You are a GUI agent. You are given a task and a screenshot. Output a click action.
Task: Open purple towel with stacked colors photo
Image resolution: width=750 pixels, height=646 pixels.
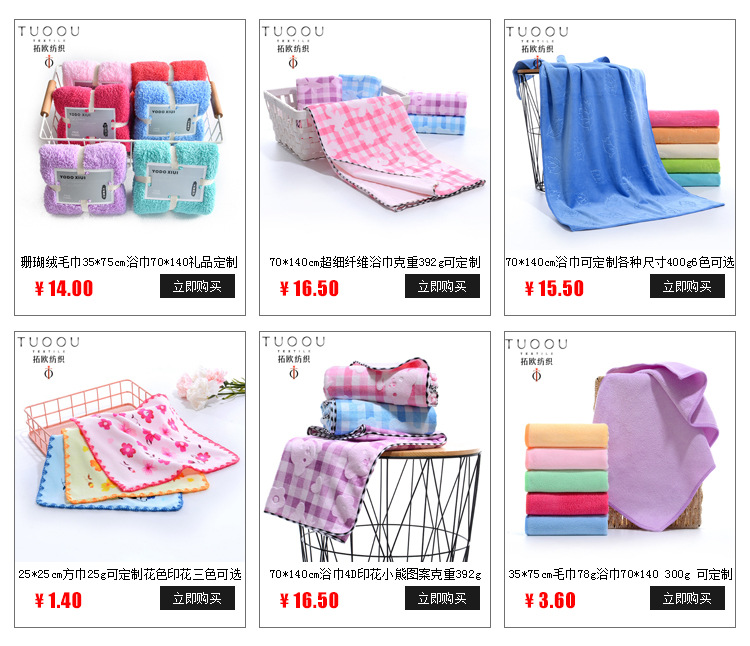(x=620, y=447)
